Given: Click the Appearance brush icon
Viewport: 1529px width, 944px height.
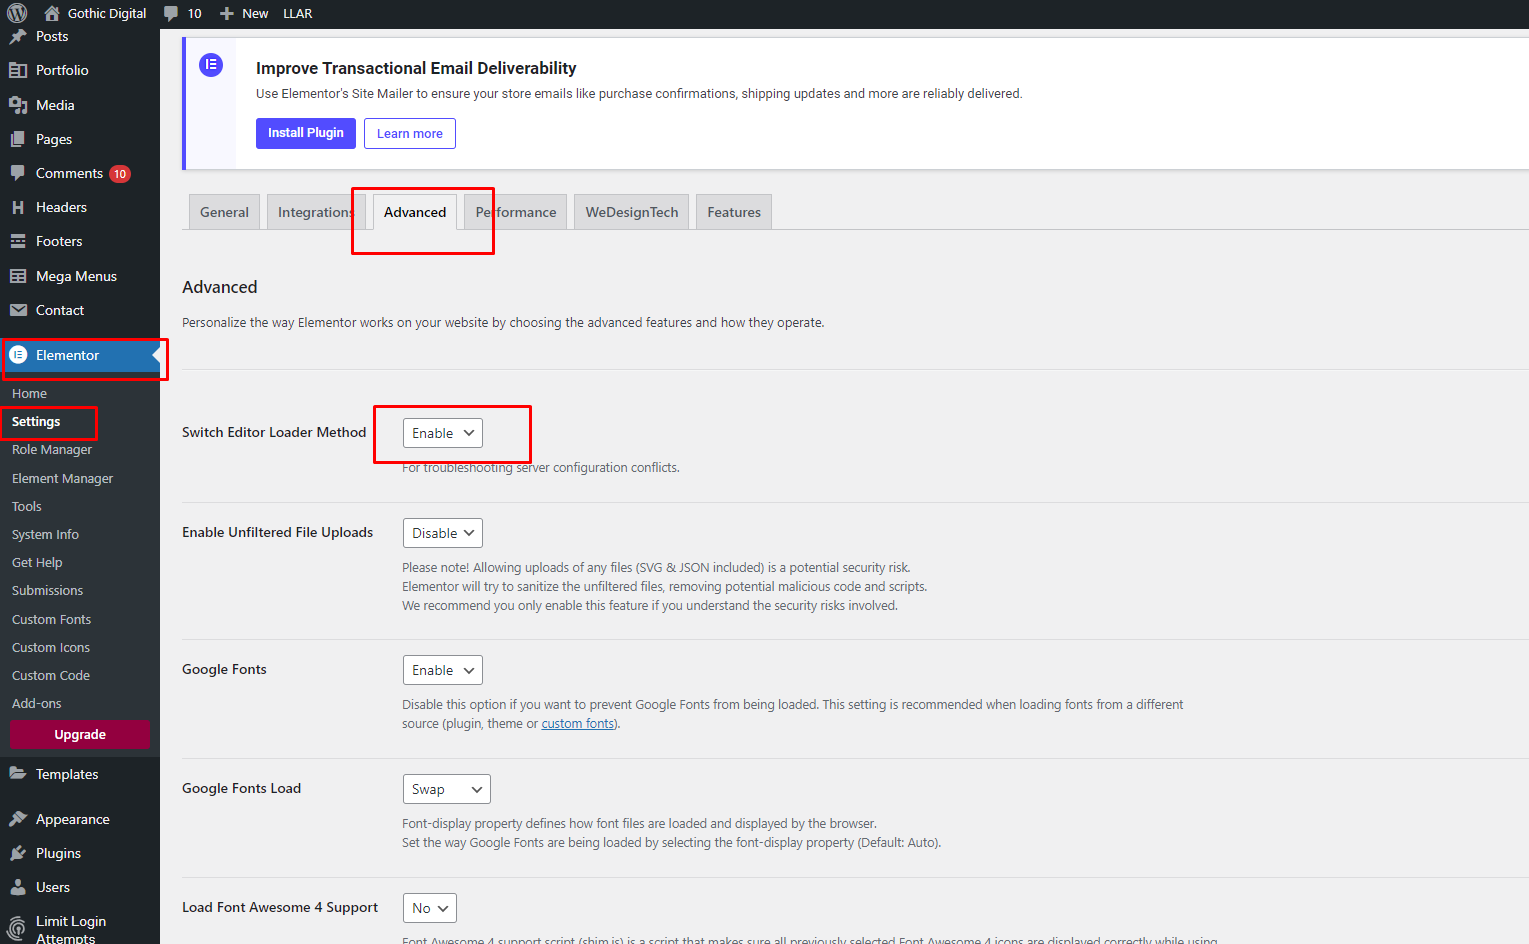Looking at the screenshot, I should (x=18, y=819).
